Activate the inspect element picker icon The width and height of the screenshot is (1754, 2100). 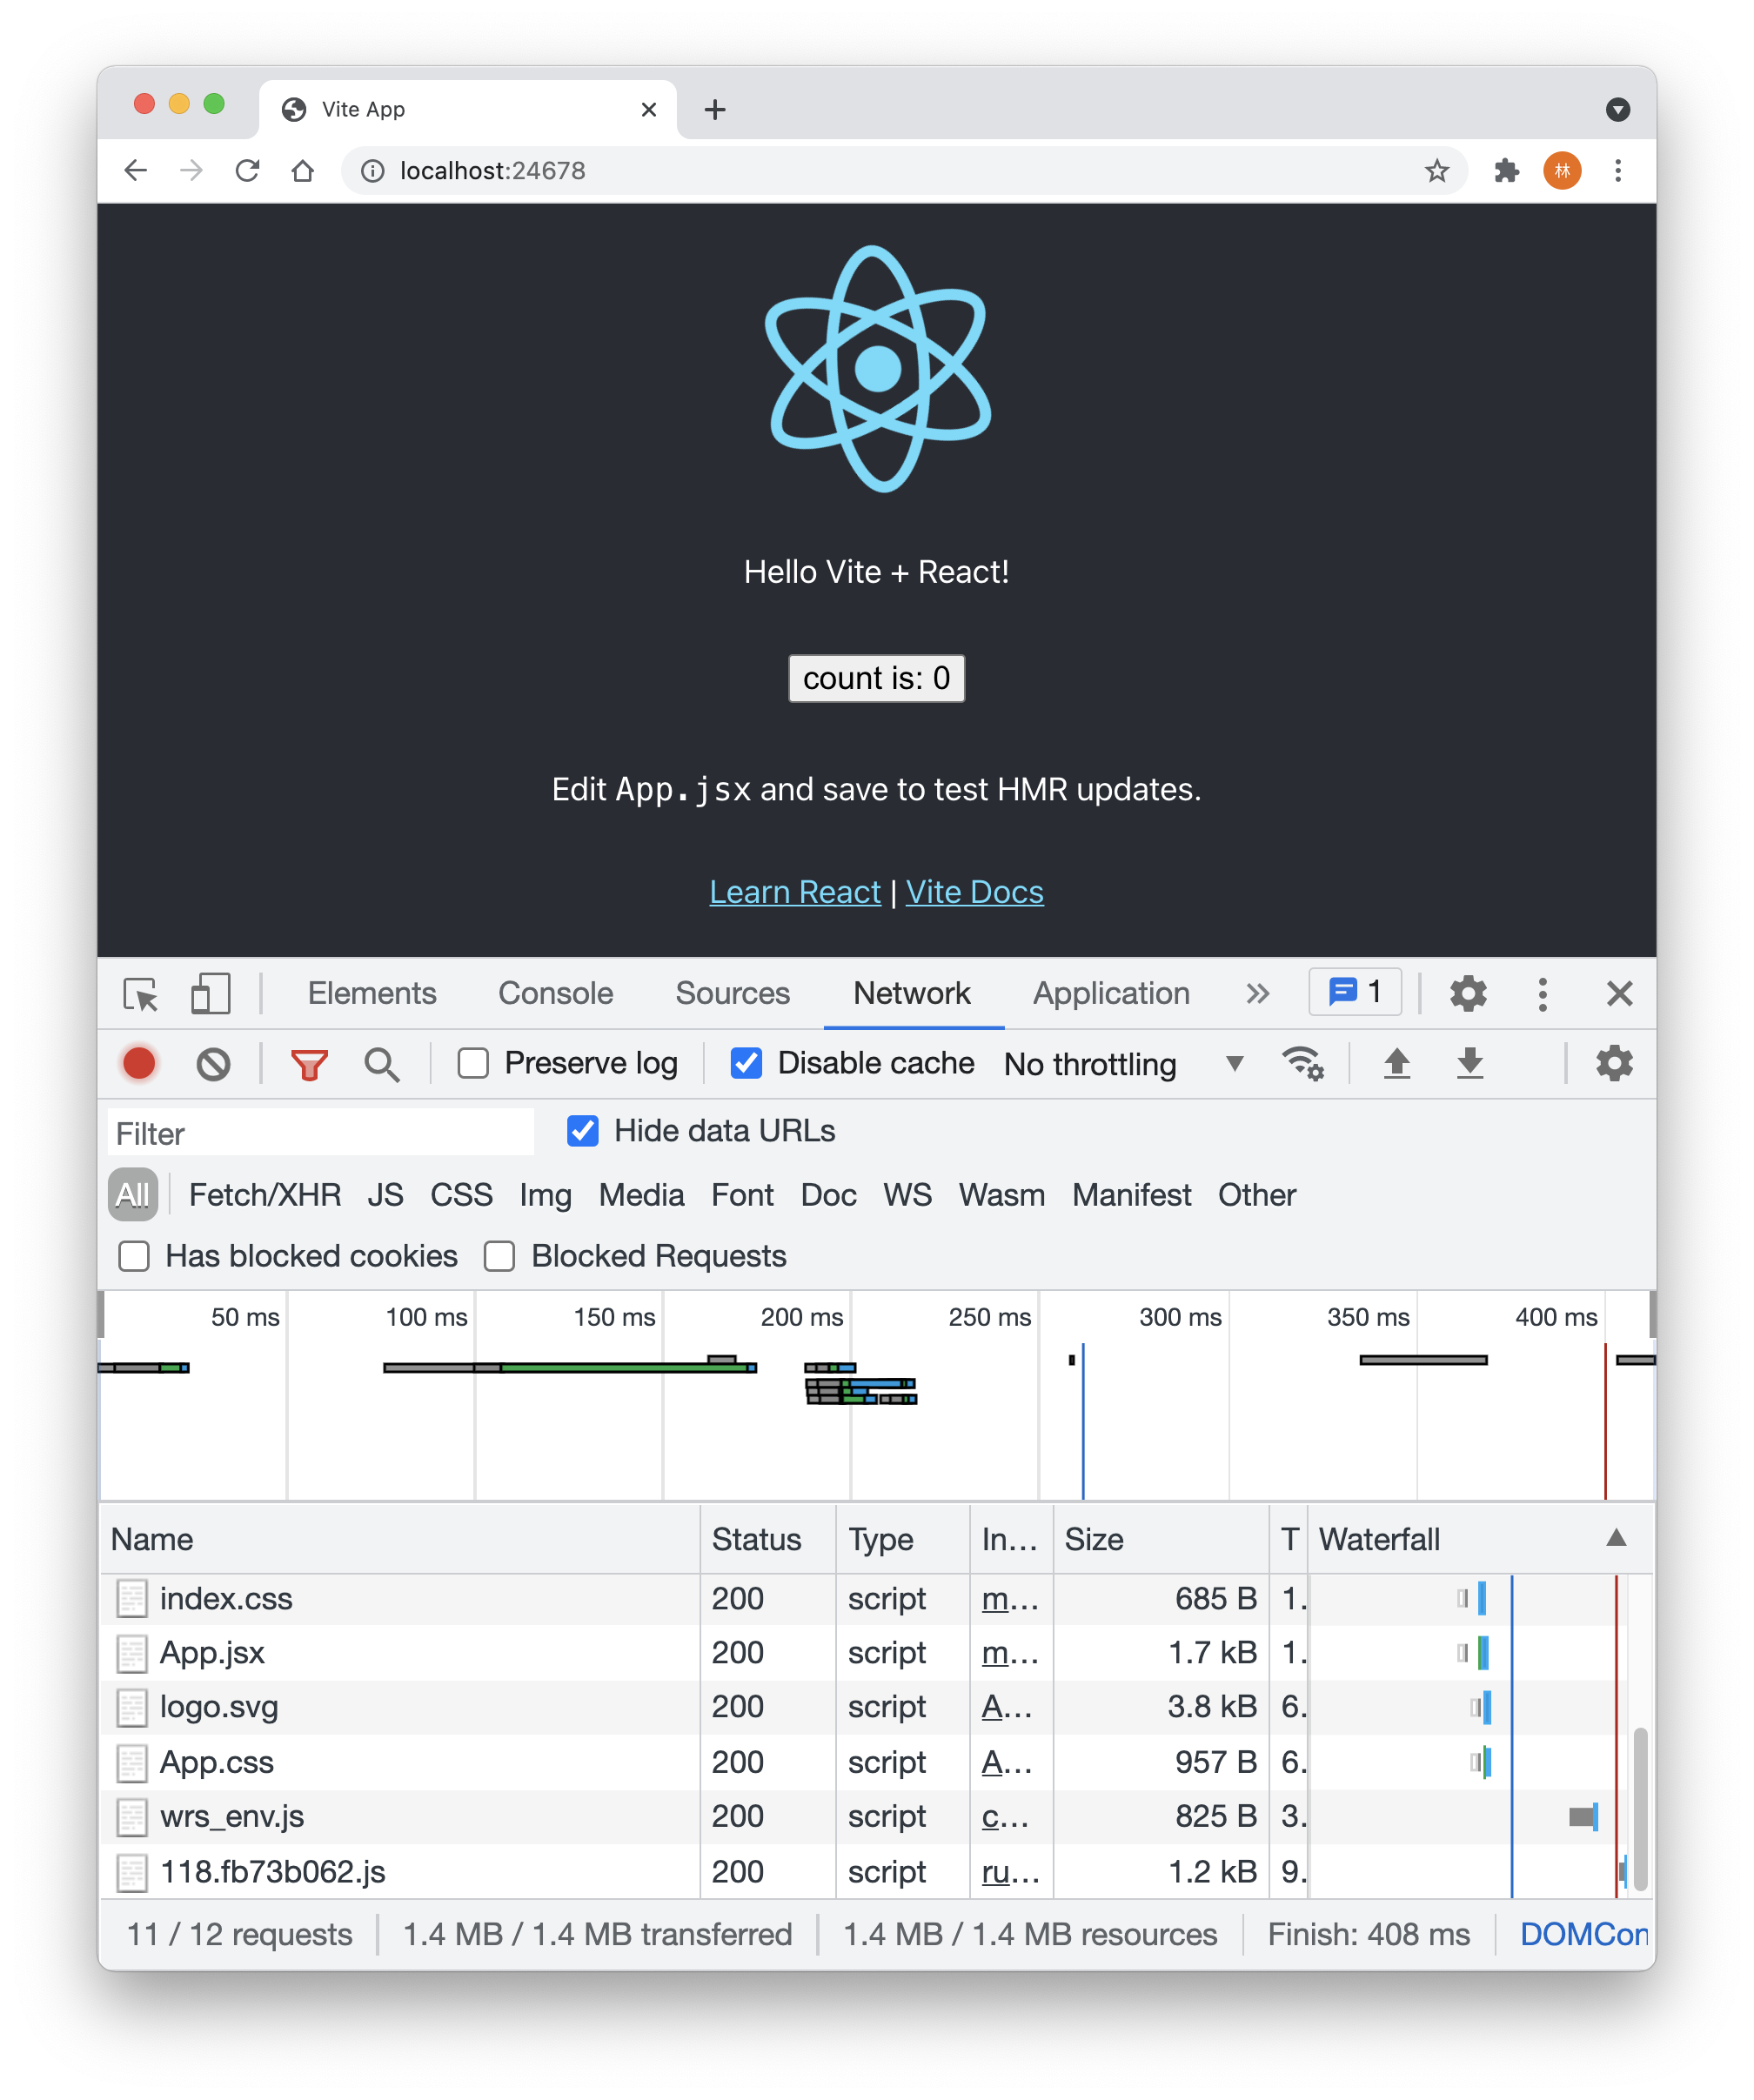click(141, 994)
